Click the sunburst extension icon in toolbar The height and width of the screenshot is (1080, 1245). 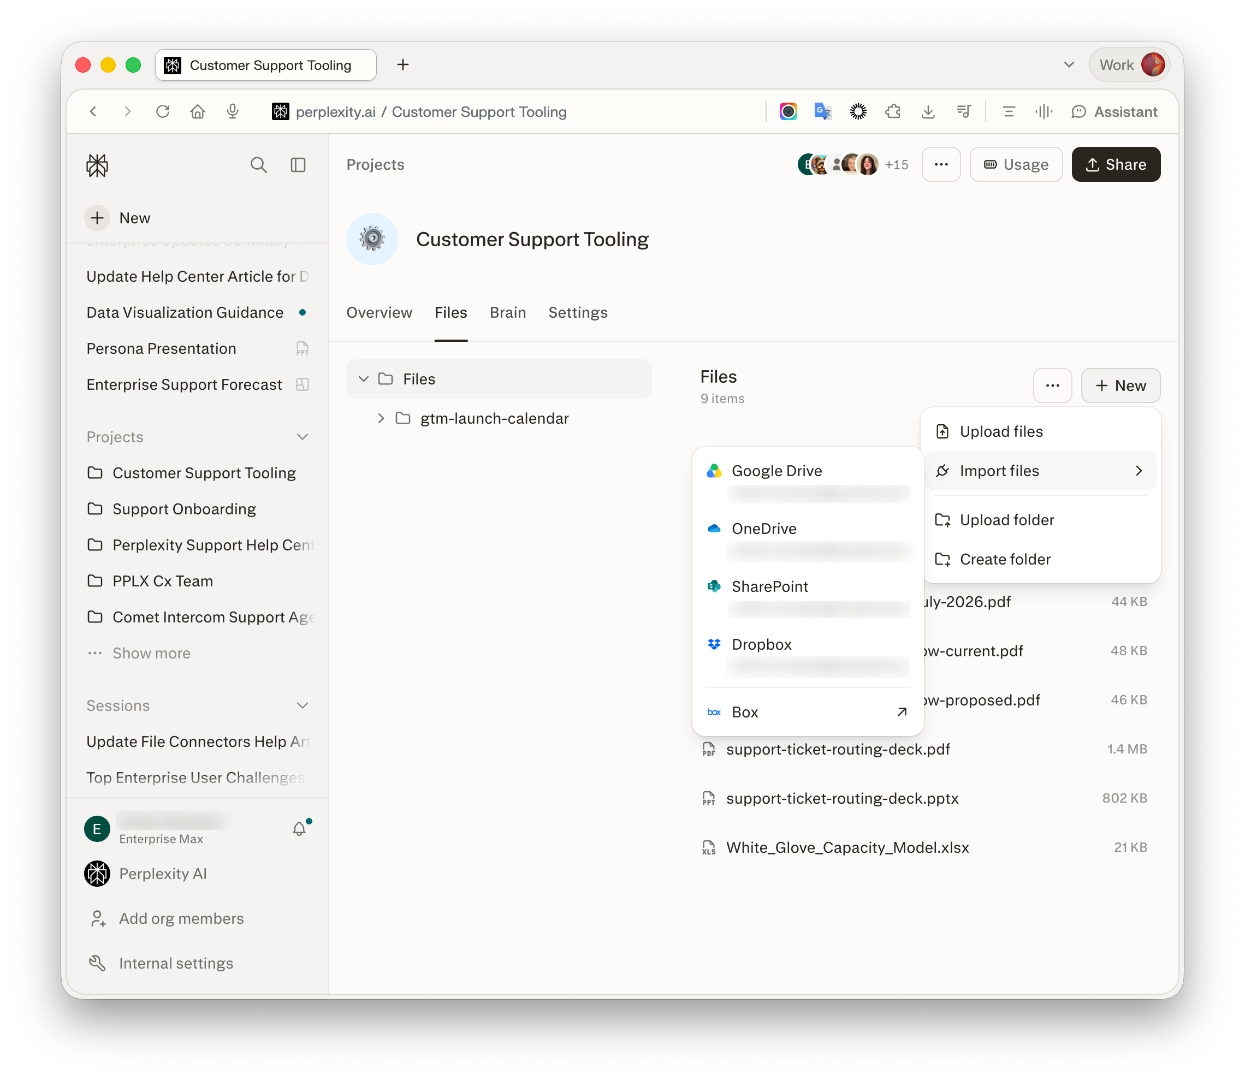point(858,112)
